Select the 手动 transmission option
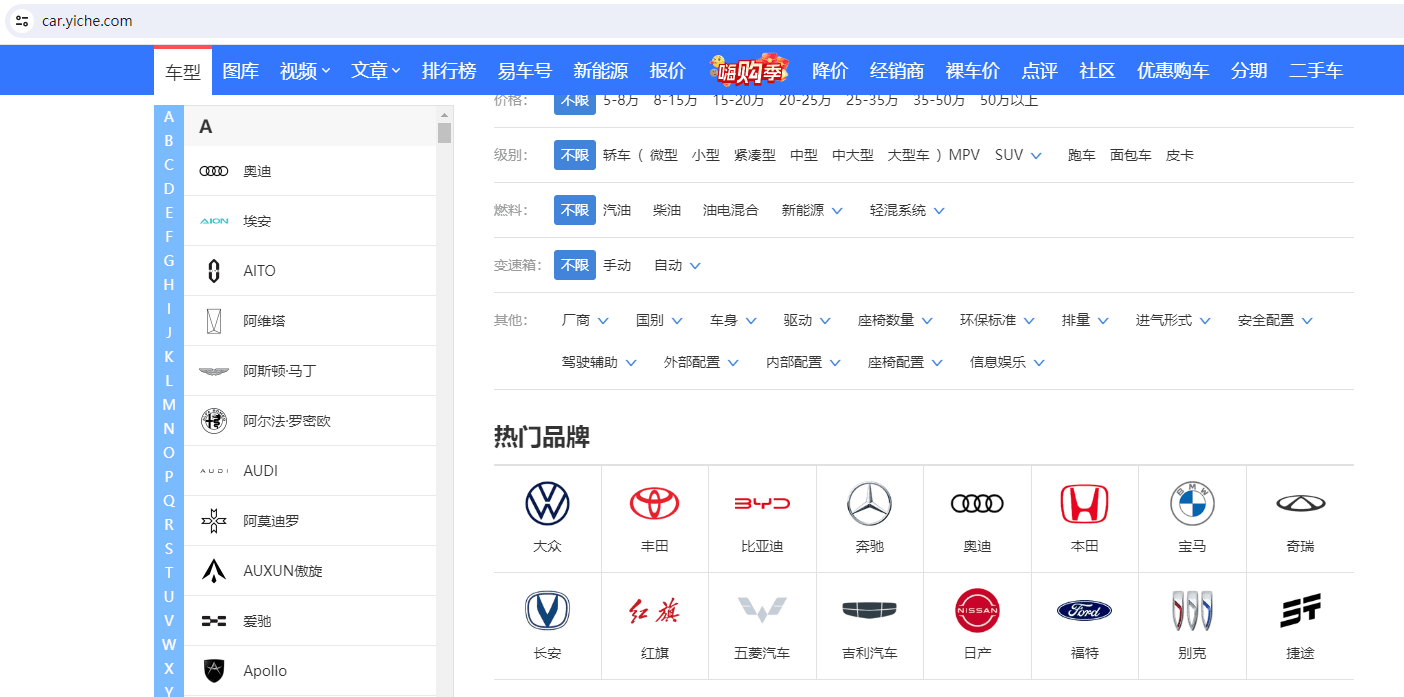Screen dimensions: 1404x697 pos(617,265)
